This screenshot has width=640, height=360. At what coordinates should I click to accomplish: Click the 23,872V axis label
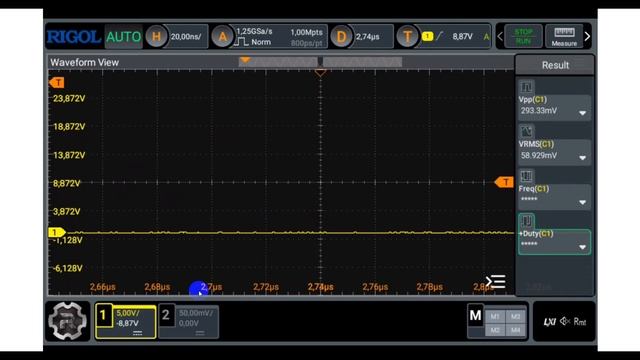tap(69, 98)
